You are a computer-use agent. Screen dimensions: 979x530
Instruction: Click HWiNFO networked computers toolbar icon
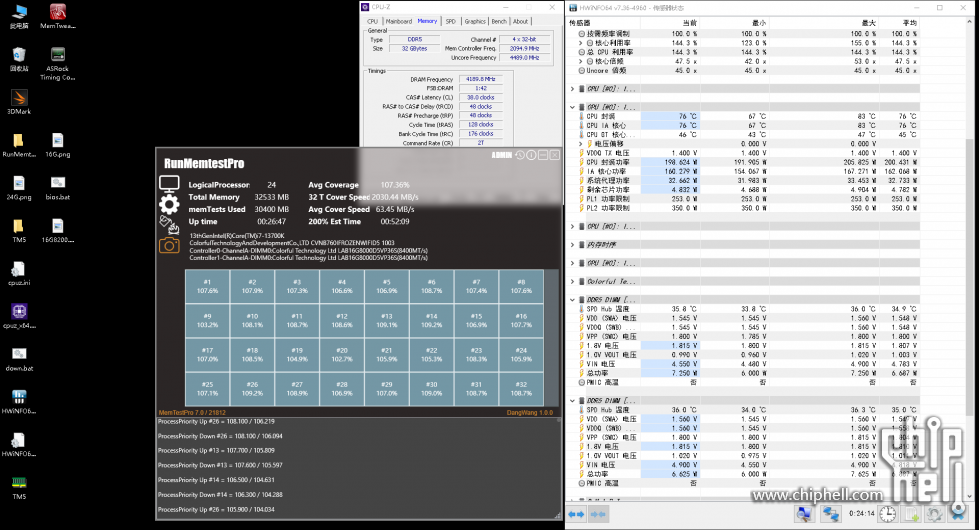pyautogui.click(x=830, y=514)
